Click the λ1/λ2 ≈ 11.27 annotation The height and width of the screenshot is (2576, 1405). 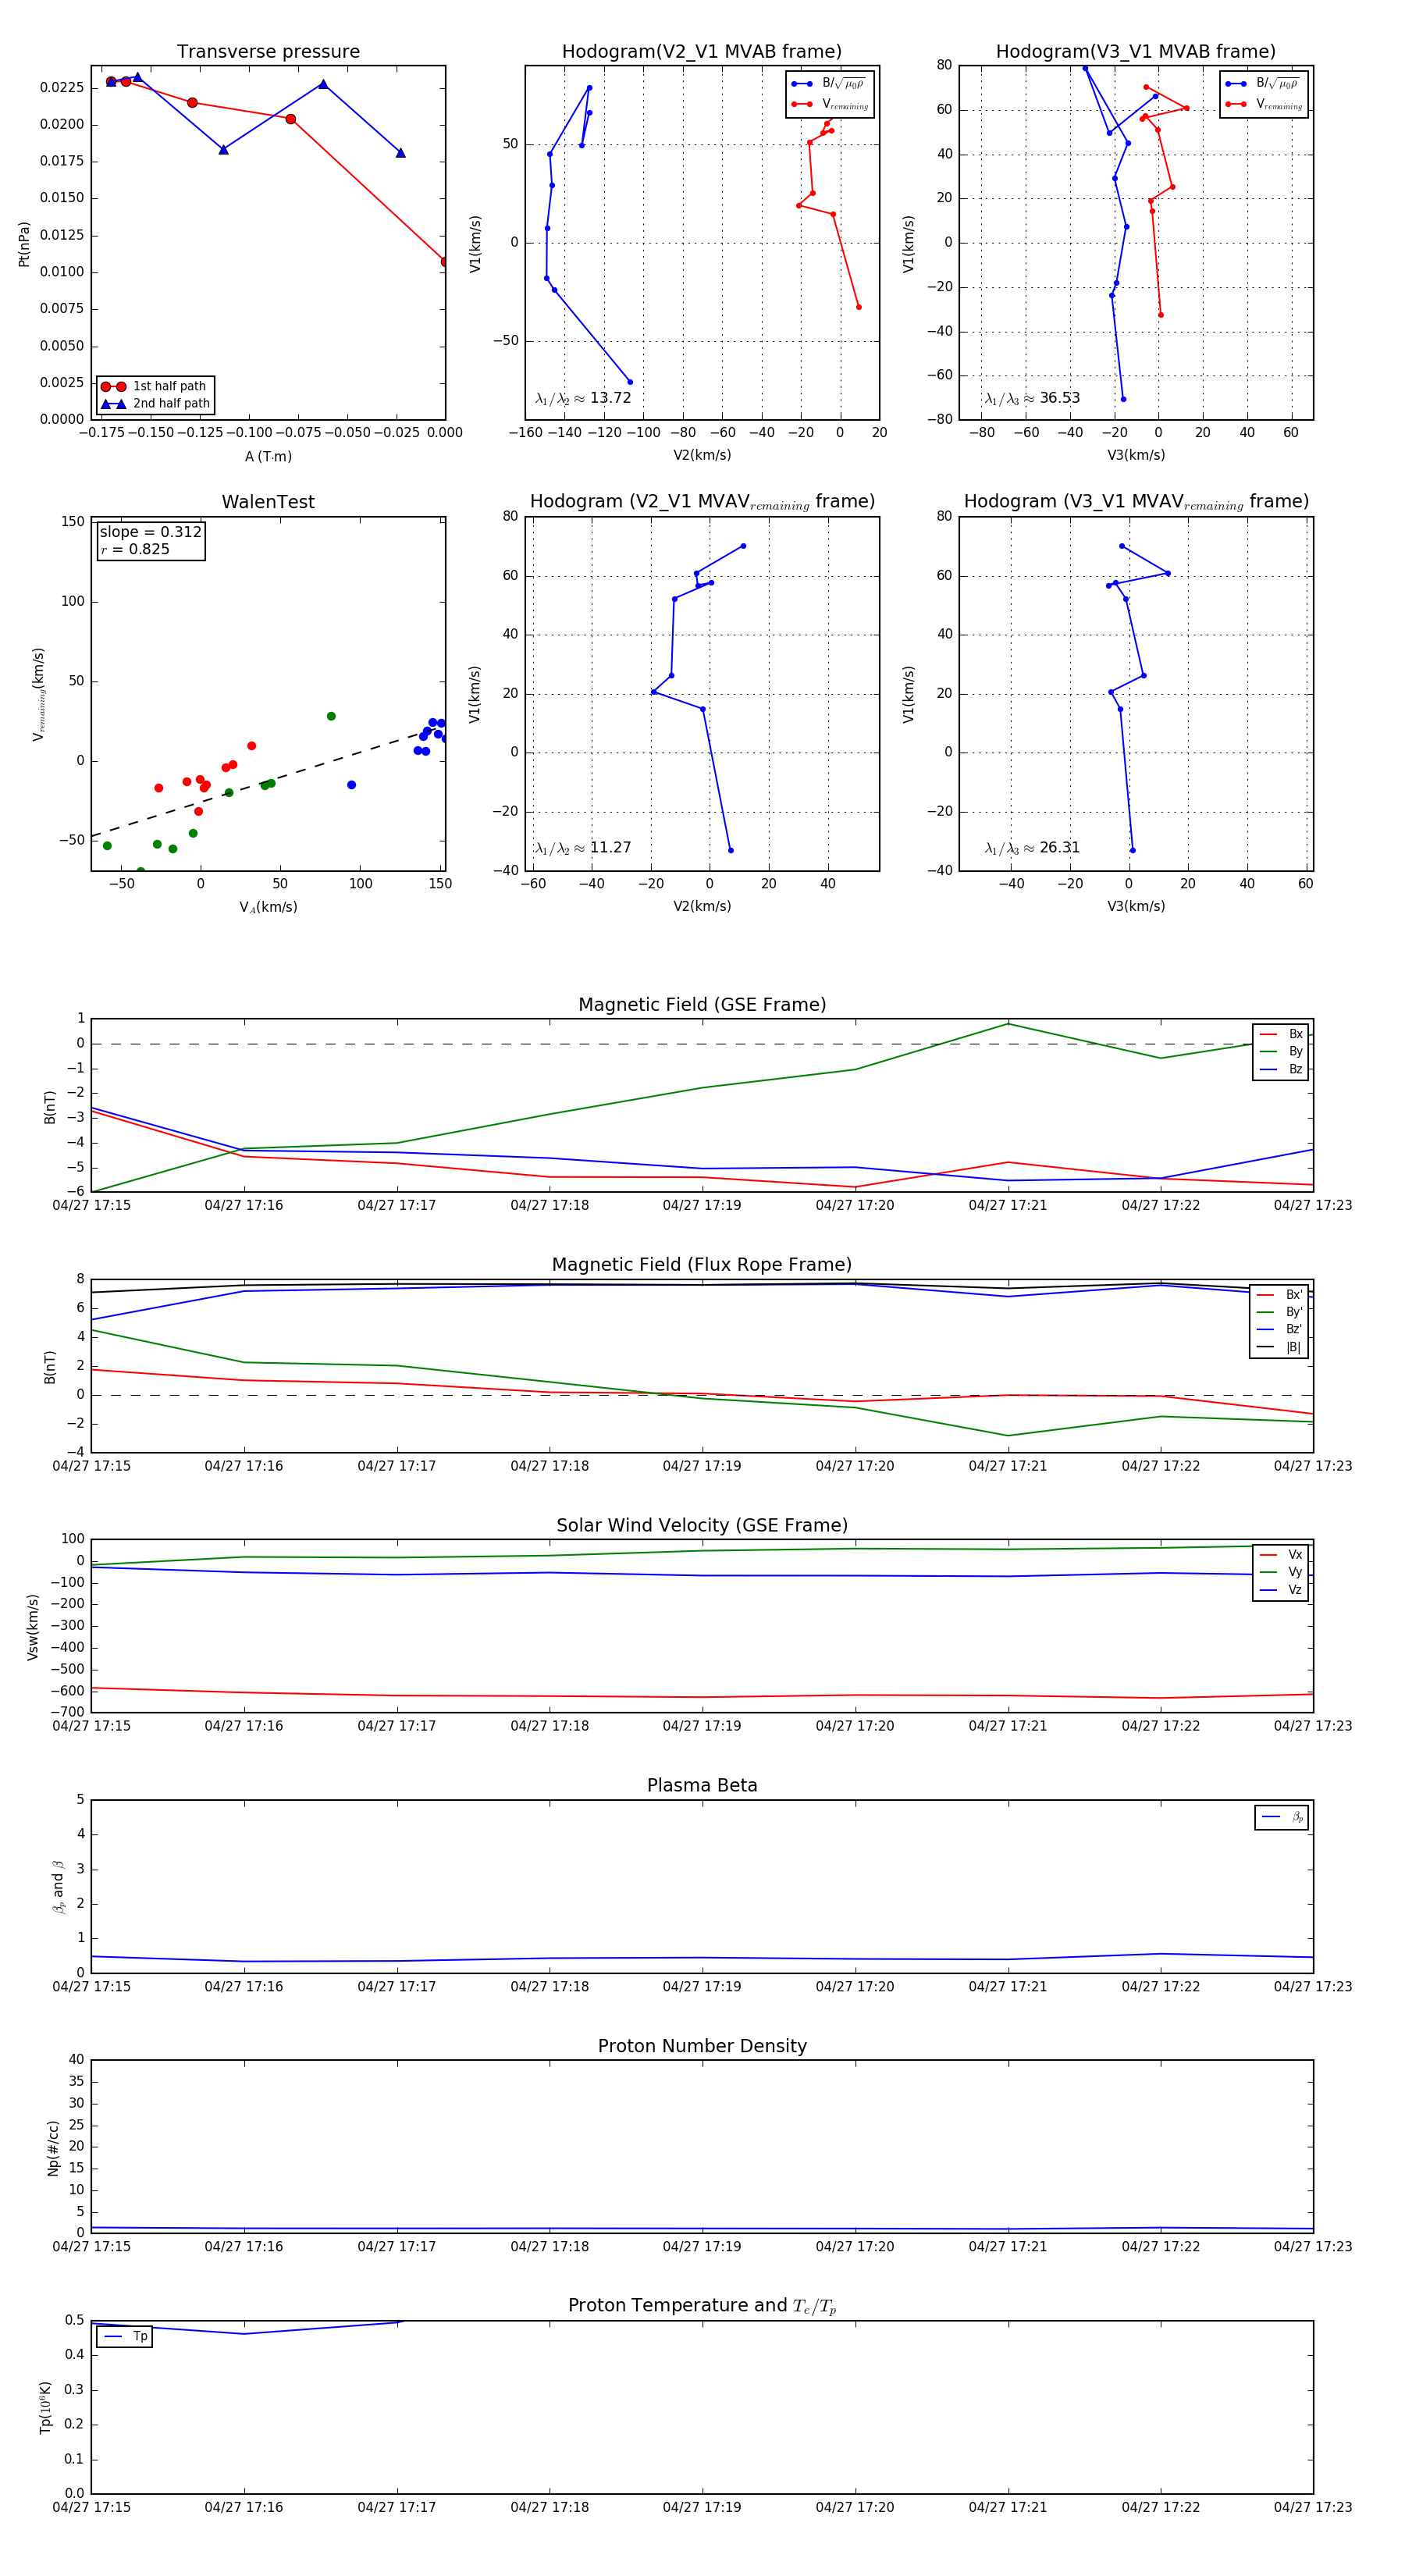pyautogui.click(x=583, y=848)
